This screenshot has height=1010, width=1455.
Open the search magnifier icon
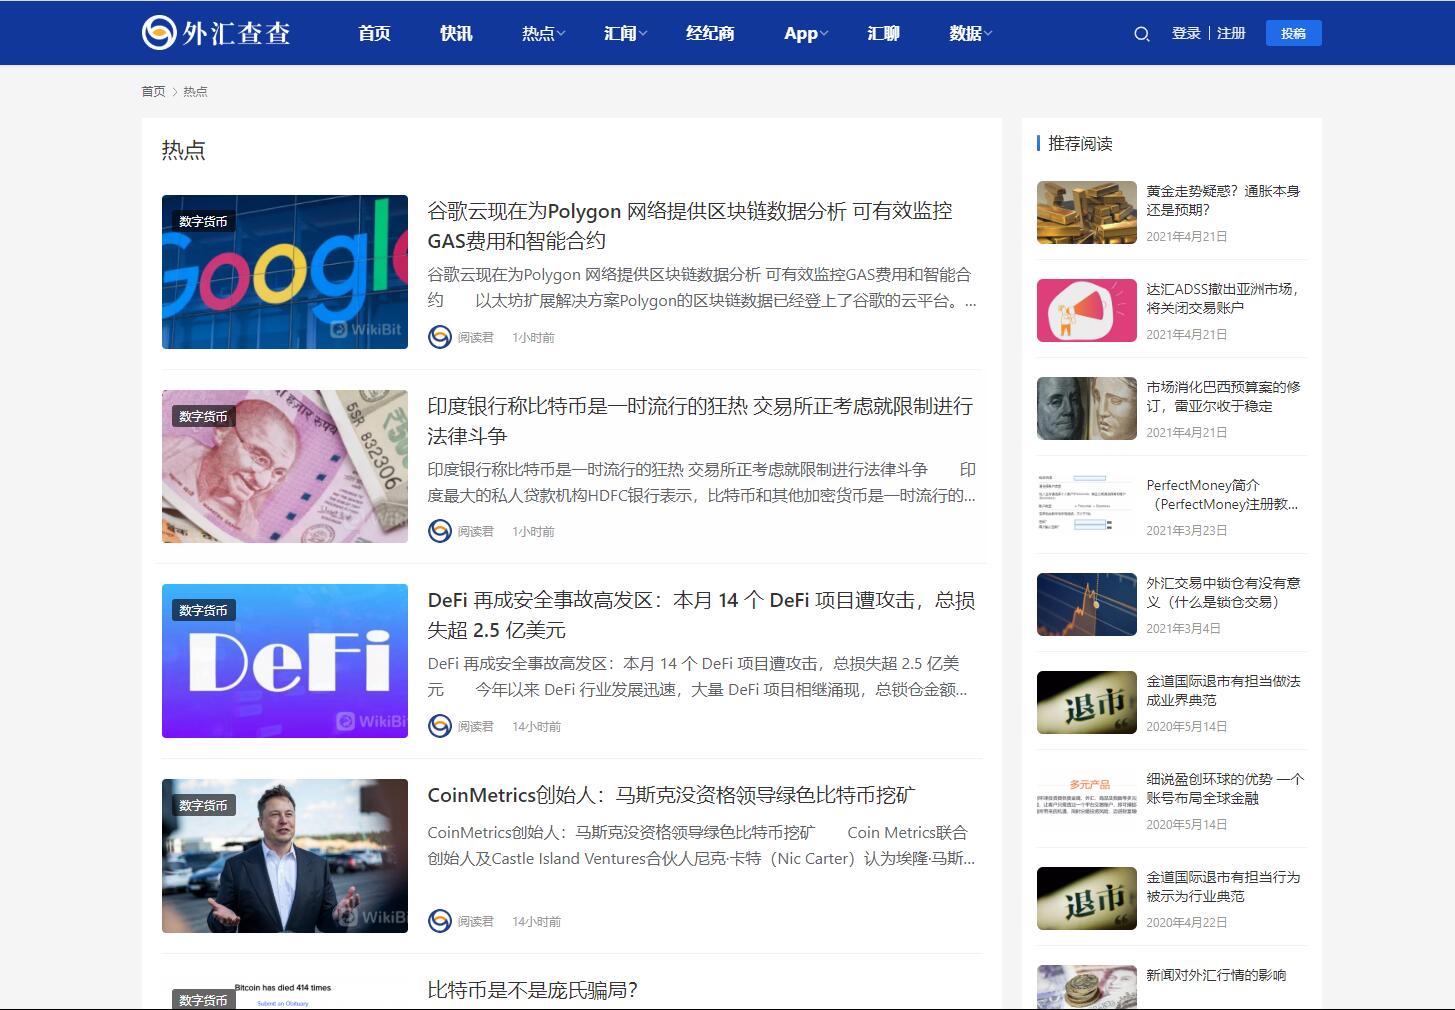[x=1141, y=33]
